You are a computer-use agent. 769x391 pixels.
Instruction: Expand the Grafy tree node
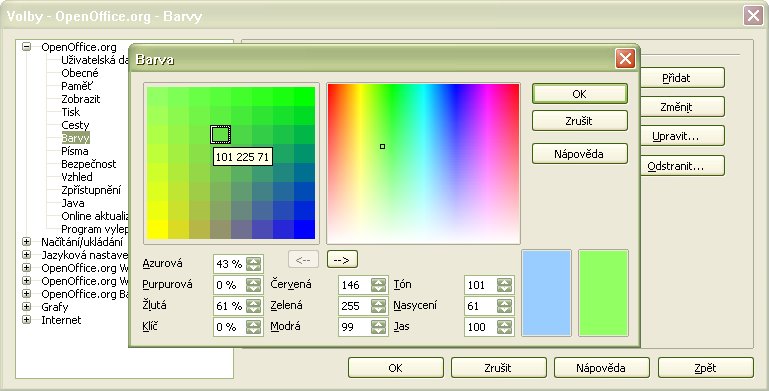pyautogui.click(x=26, y=307)
